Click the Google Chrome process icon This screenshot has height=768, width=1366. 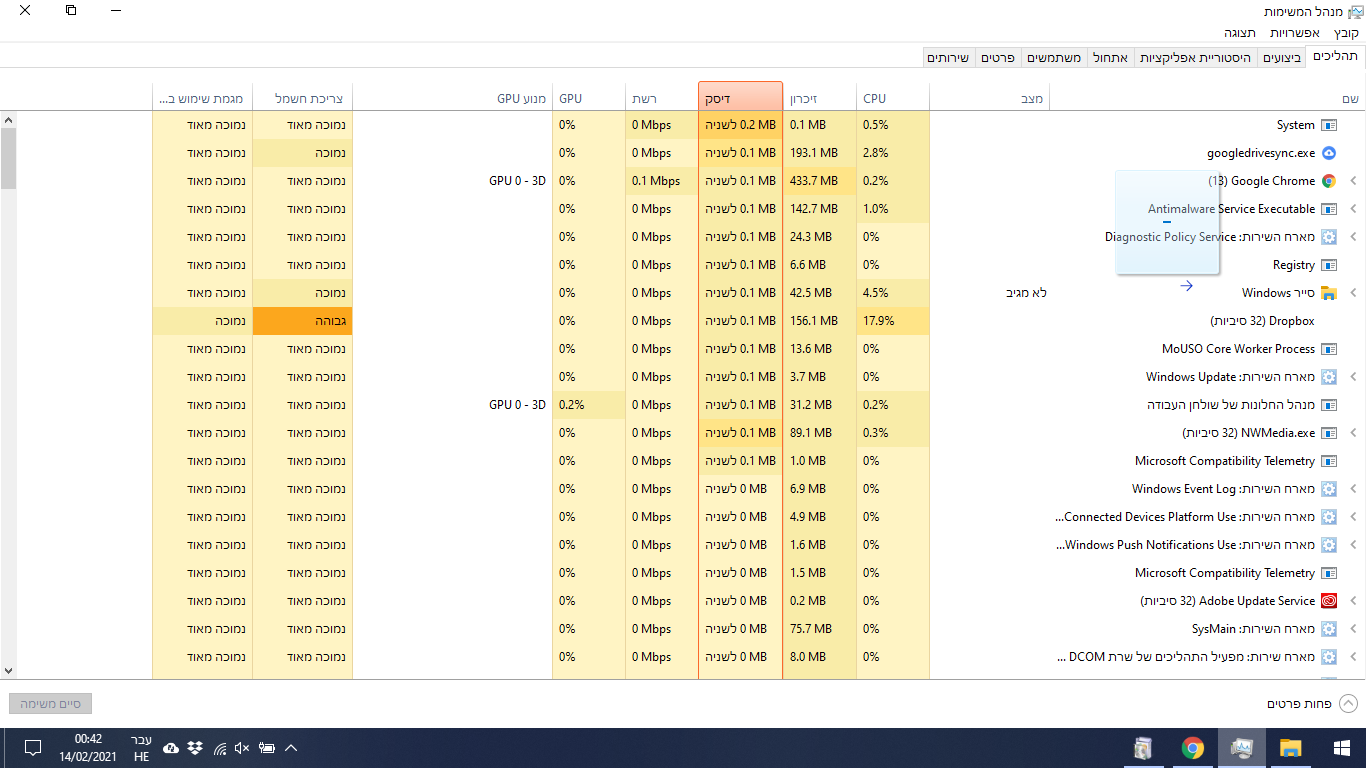coord(1328,181)
